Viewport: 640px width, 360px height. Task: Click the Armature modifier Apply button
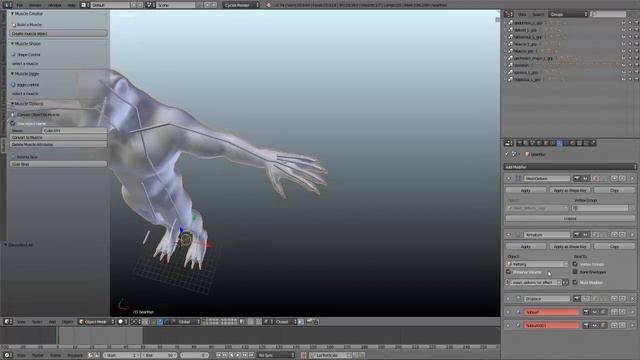tap(526, 247)
